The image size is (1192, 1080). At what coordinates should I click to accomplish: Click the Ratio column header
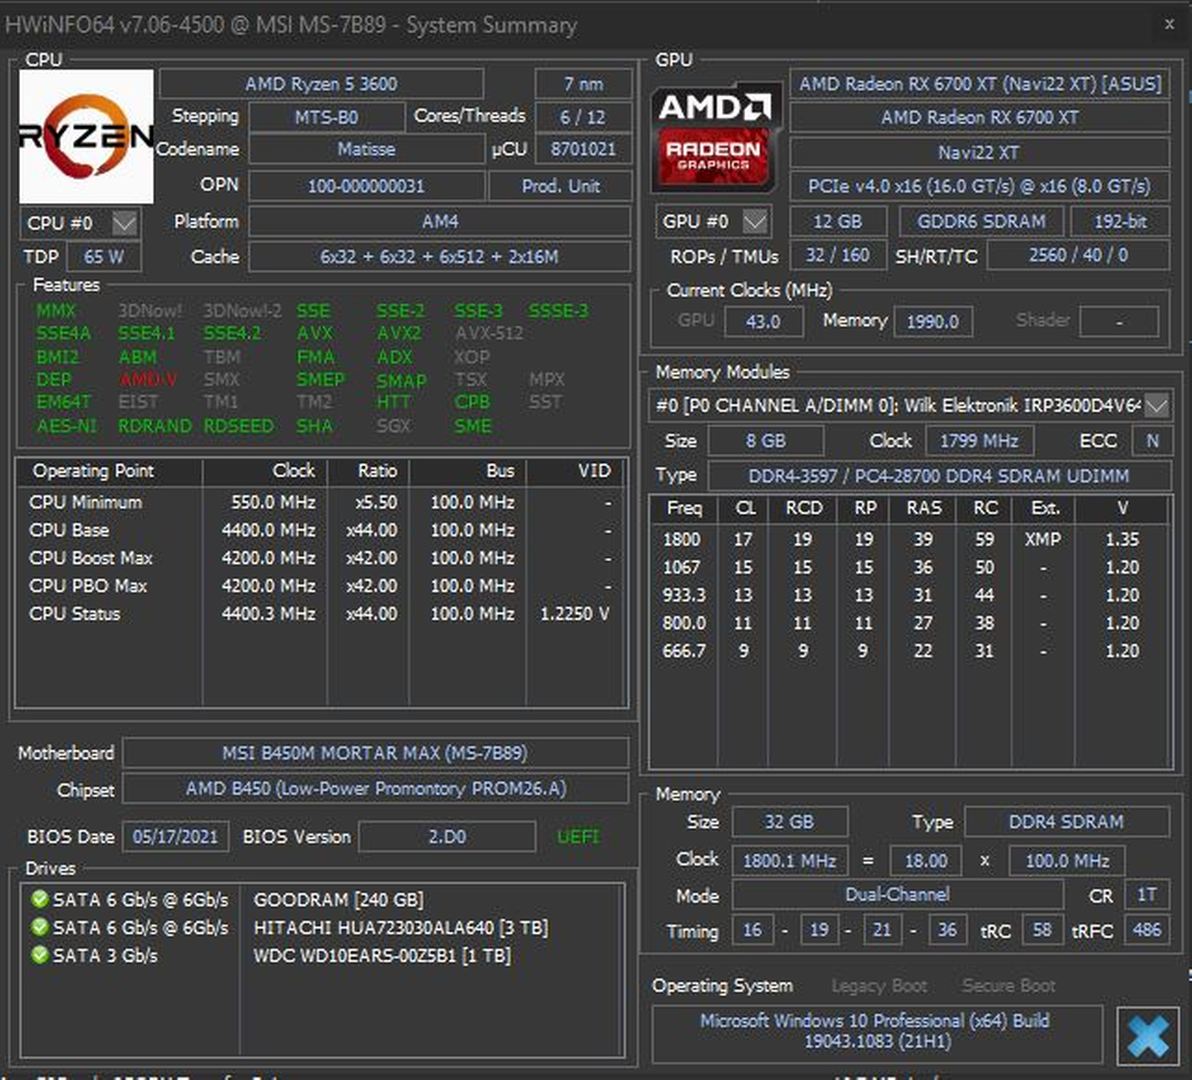[x=368, y=471]
